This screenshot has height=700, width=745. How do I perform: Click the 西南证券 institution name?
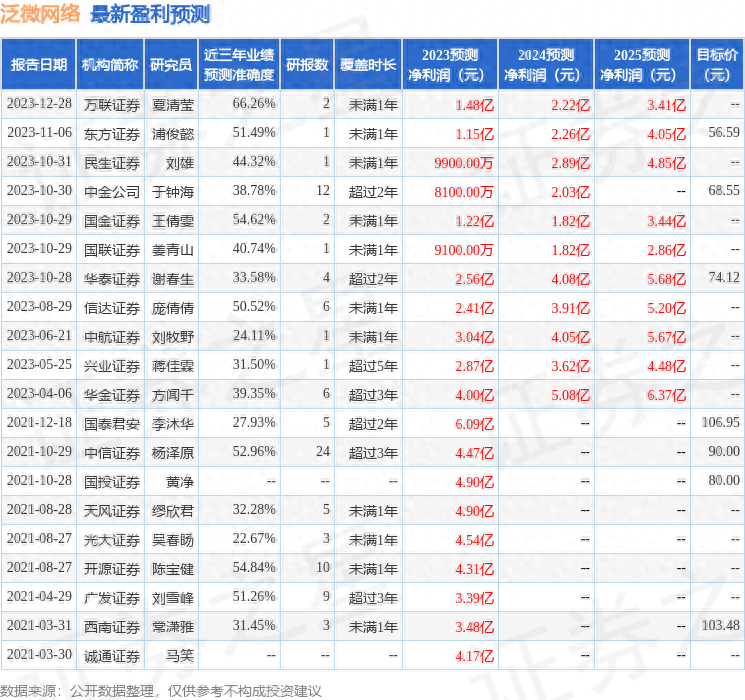pyautogui.click(x=111, y=627)
